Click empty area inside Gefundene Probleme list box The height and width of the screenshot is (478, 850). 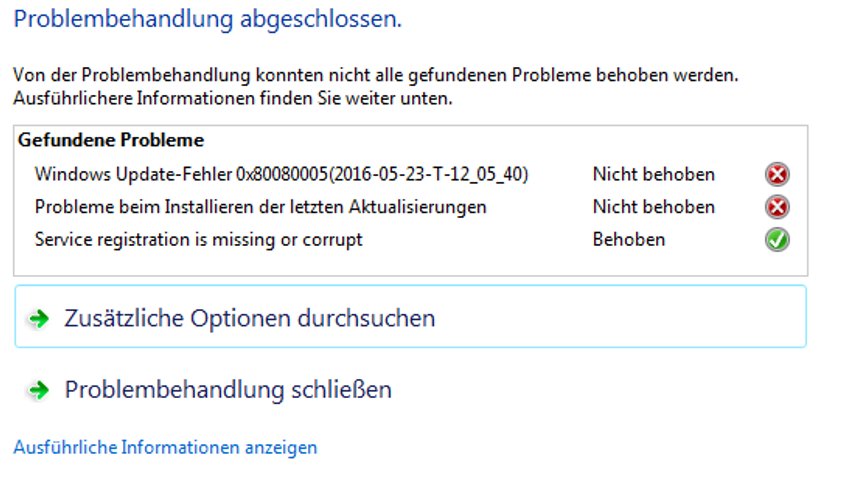tap(410, 263)
